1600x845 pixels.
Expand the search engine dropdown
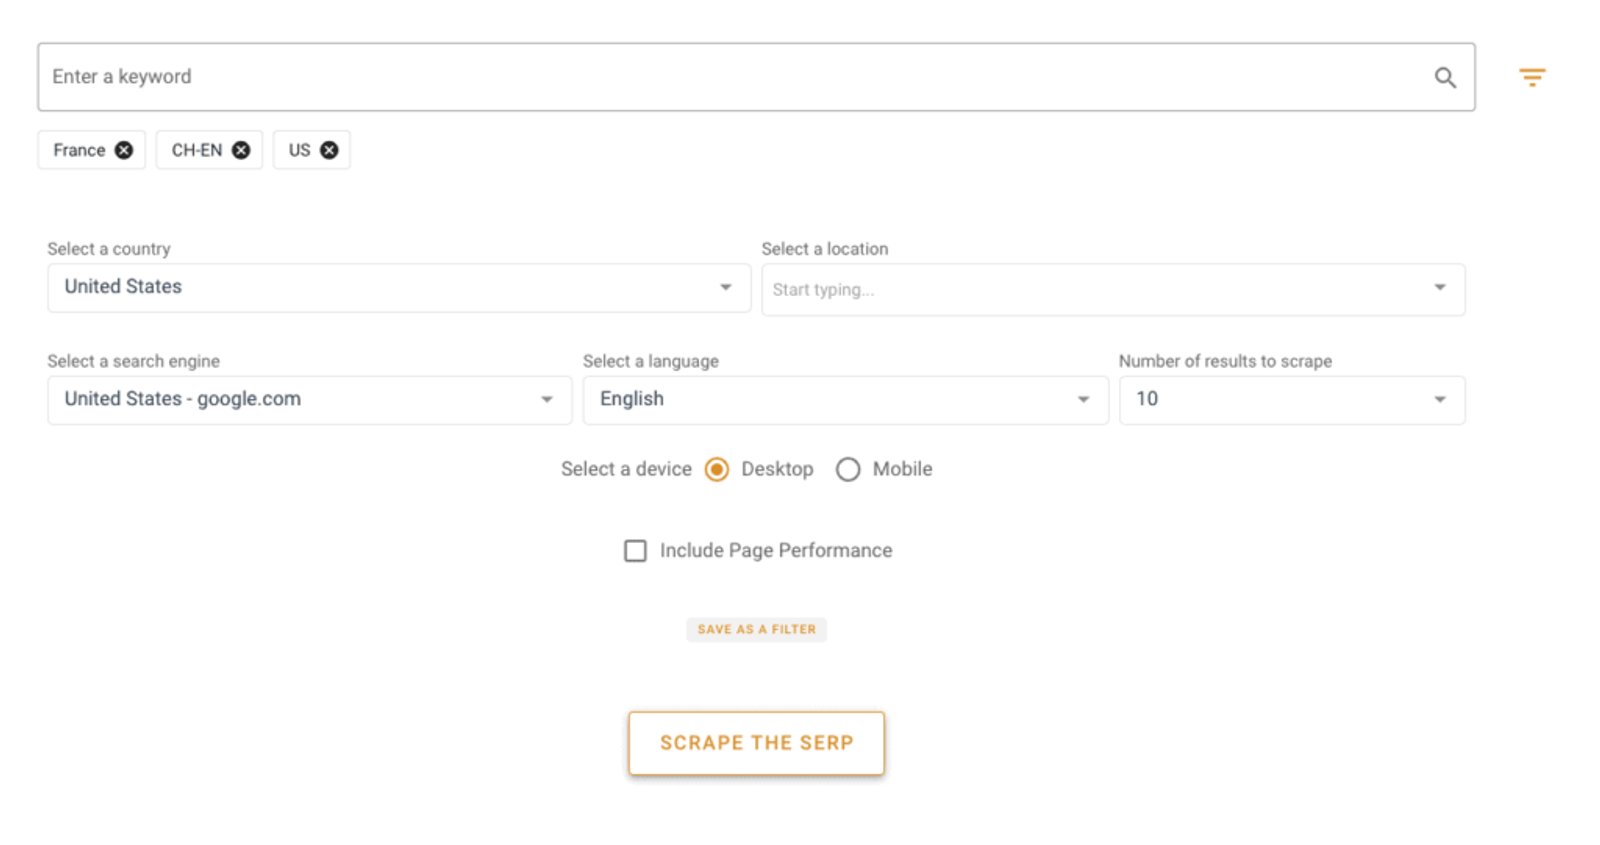[x=309, y=400]
